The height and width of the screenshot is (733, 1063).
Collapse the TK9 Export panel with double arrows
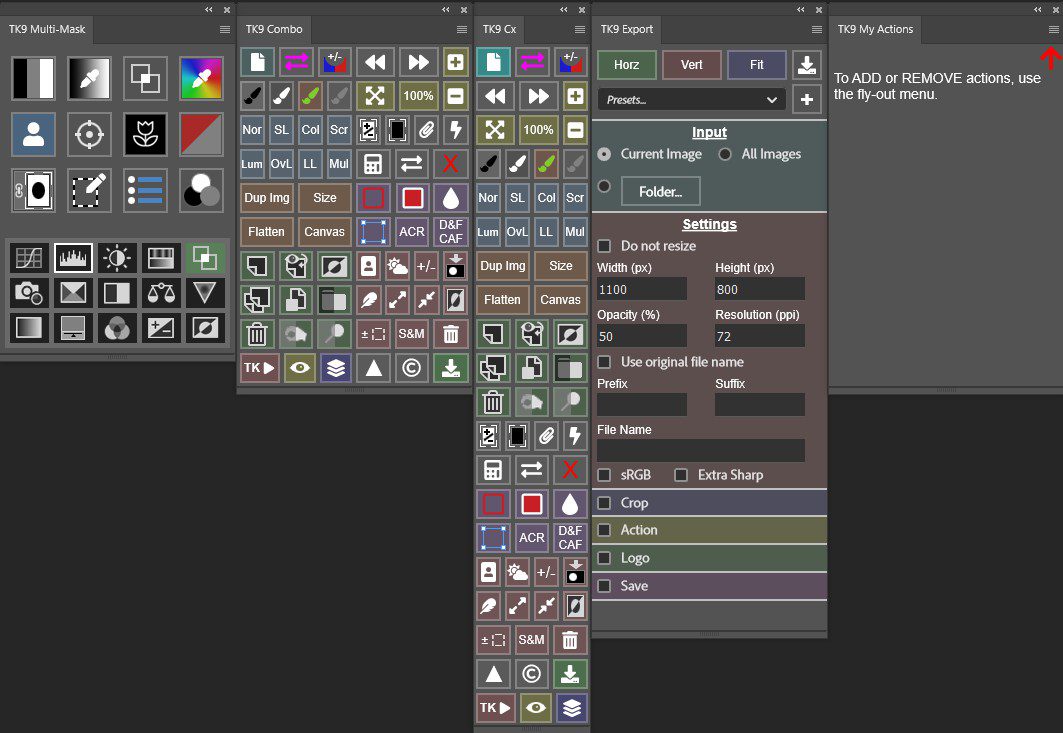[x=801, y=9]
